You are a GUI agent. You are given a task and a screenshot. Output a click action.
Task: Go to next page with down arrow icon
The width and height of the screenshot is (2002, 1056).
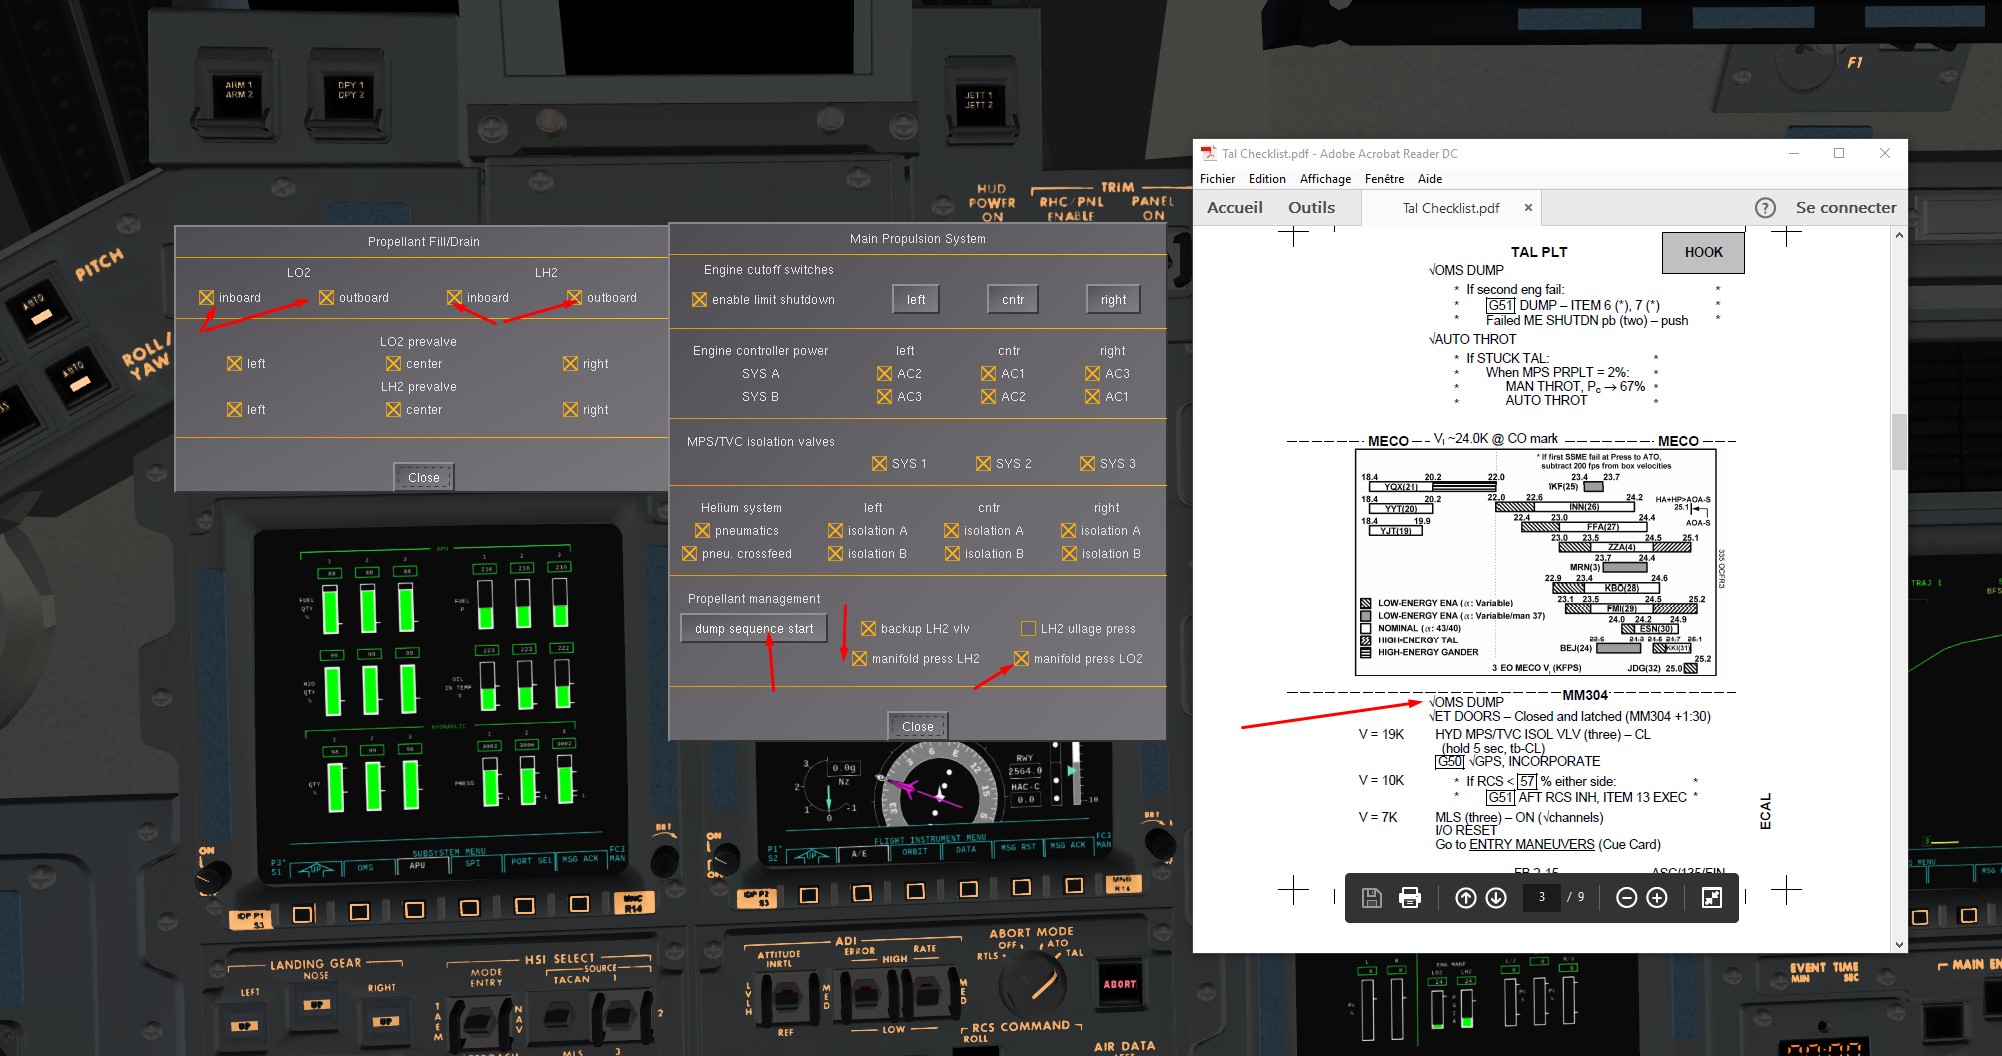click(1496, 898)
